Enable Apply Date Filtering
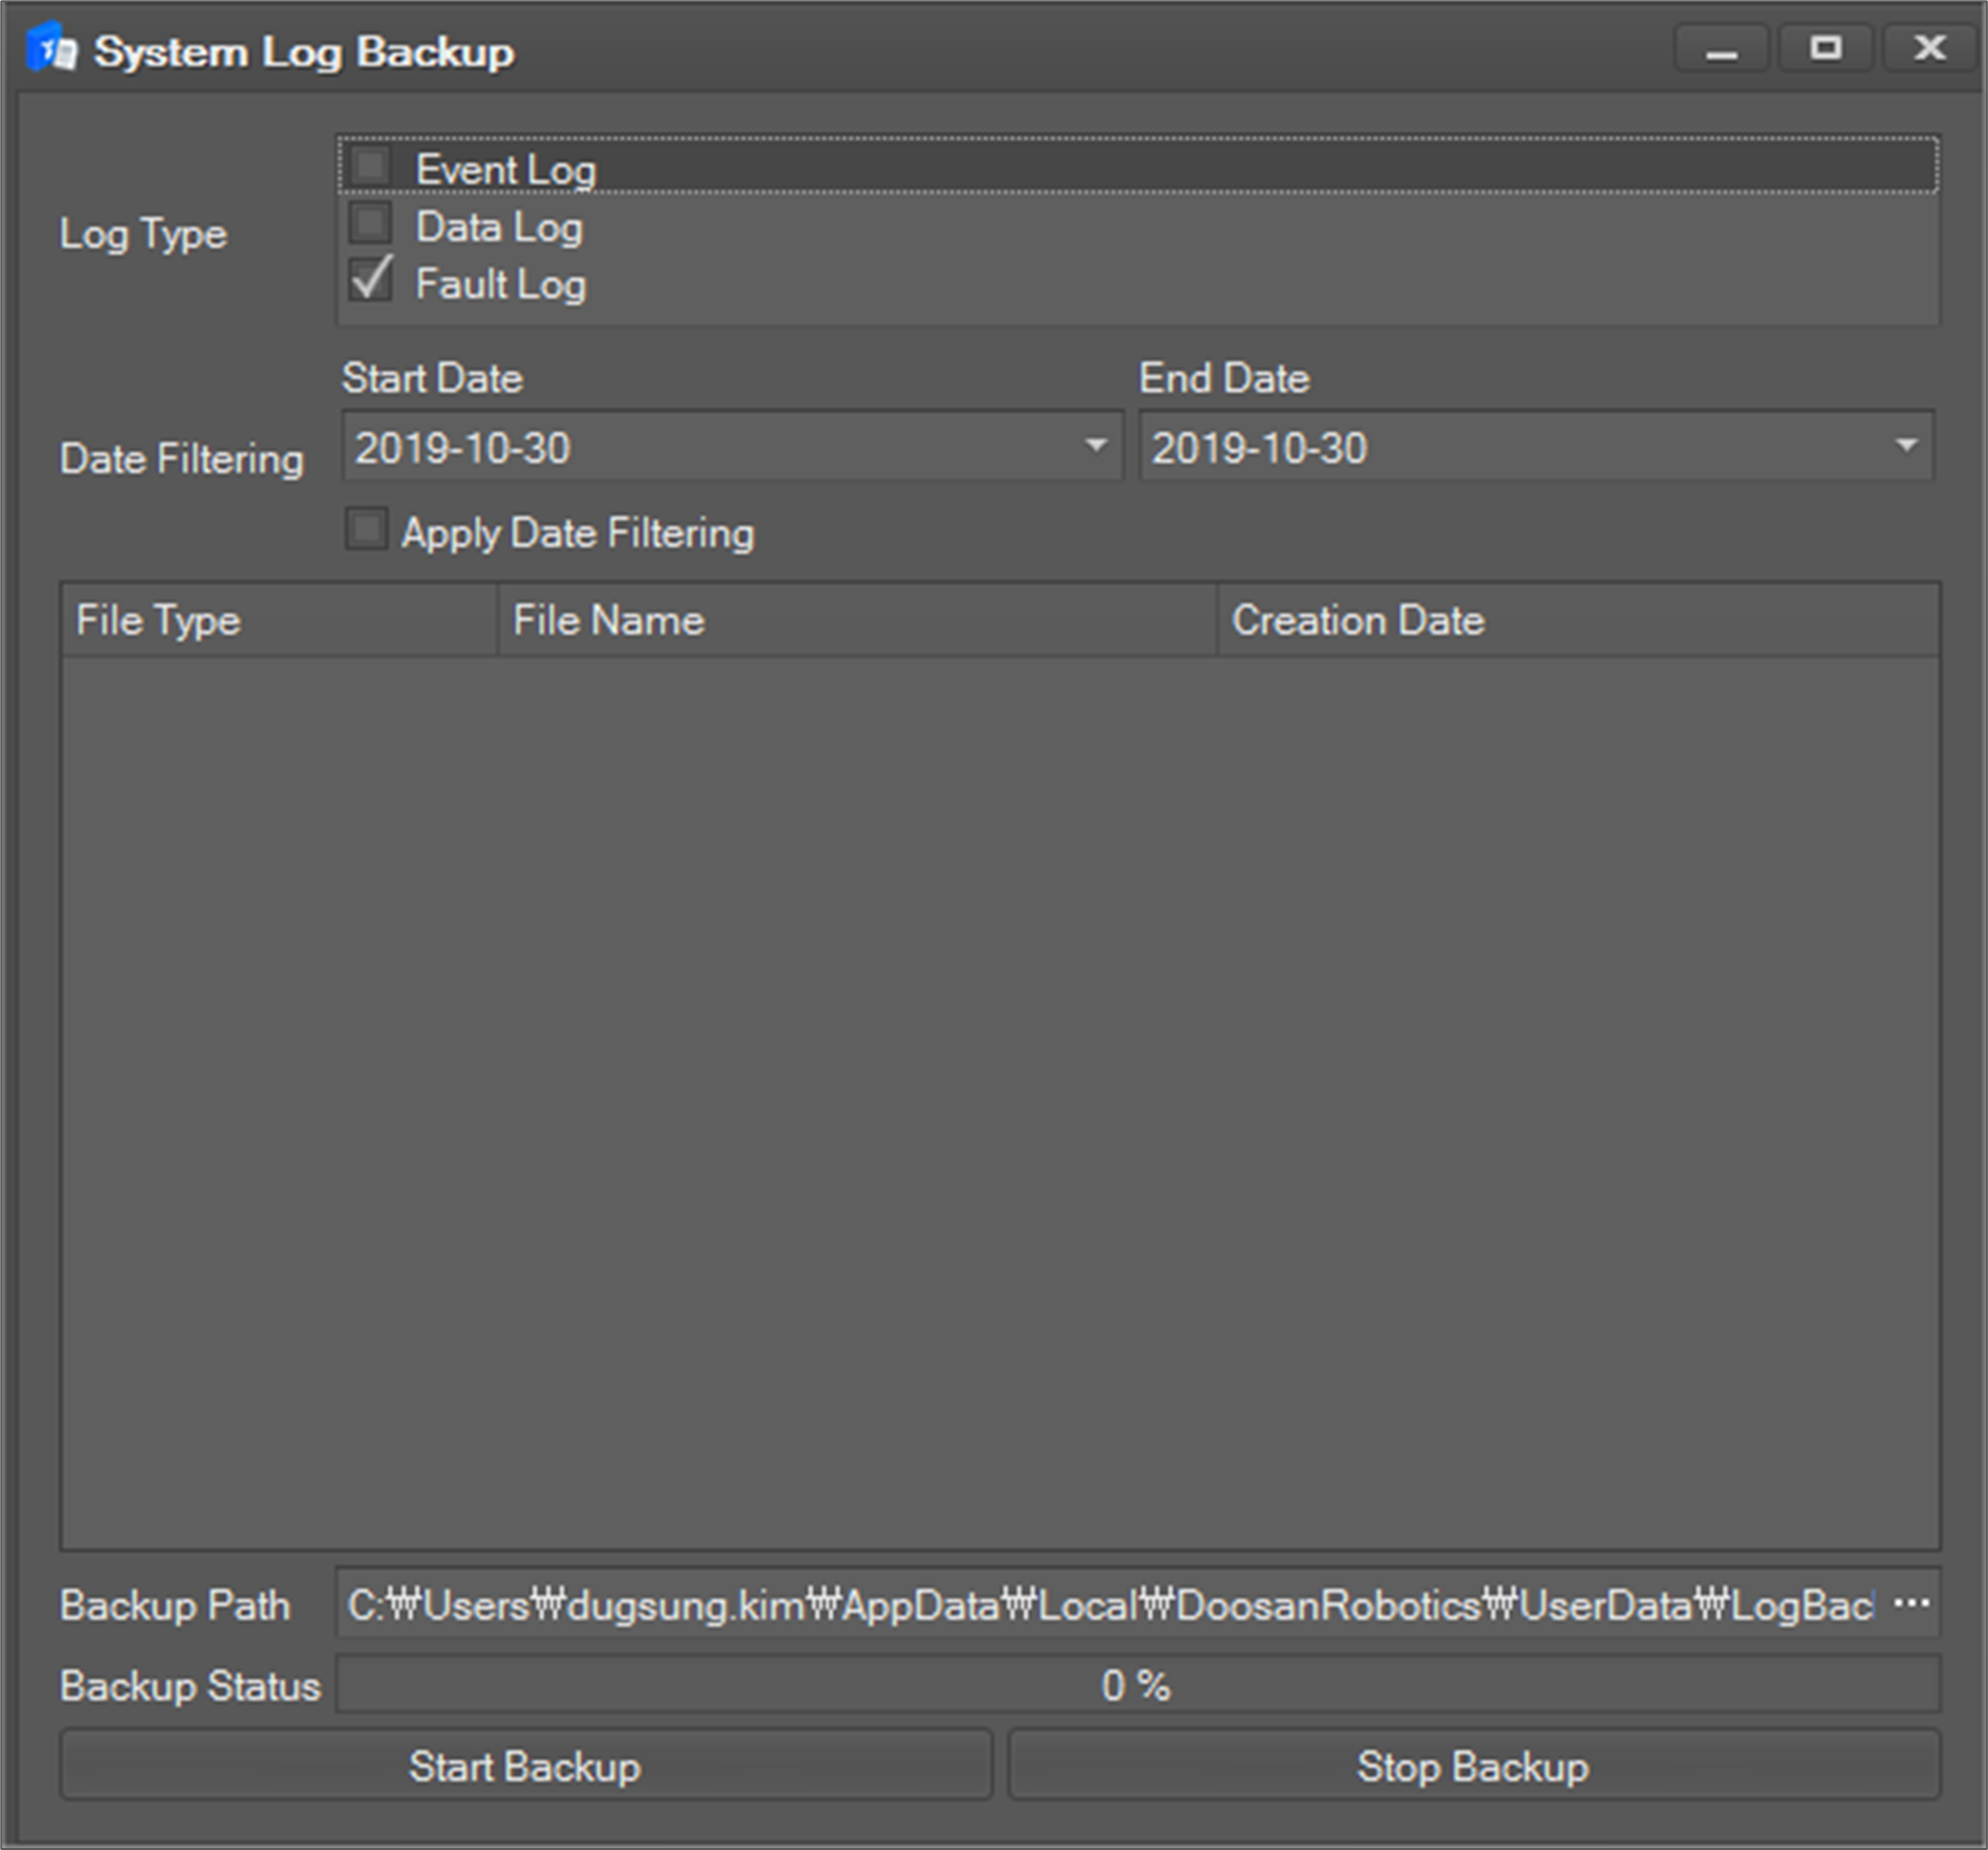The width and height of the screenshot is (1988, 1850). point(366,530)
